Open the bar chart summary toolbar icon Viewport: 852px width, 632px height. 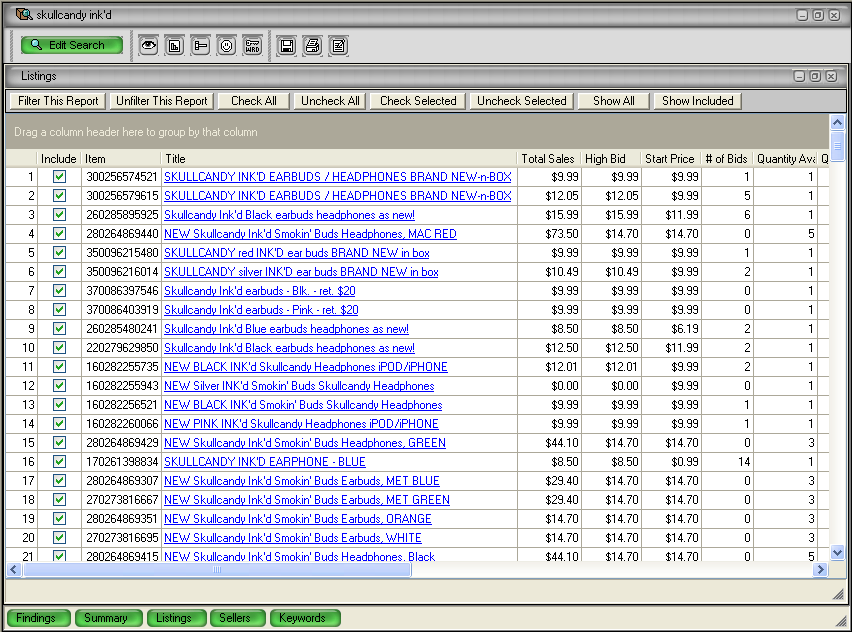tap(174, 46)
